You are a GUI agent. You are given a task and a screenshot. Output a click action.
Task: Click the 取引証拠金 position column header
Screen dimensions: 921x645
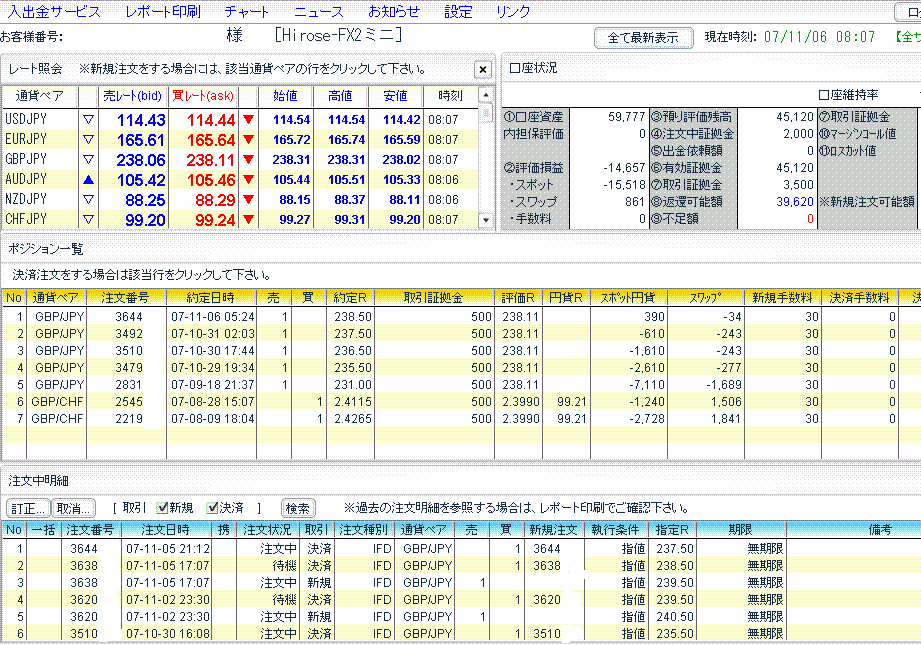coord(434,298)
